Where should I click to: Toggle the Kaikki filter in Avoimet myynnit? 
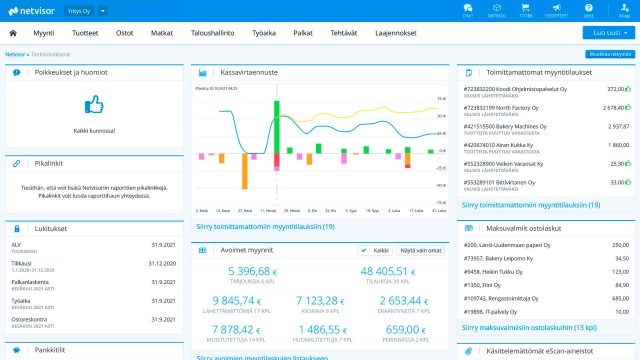[375, 250]
